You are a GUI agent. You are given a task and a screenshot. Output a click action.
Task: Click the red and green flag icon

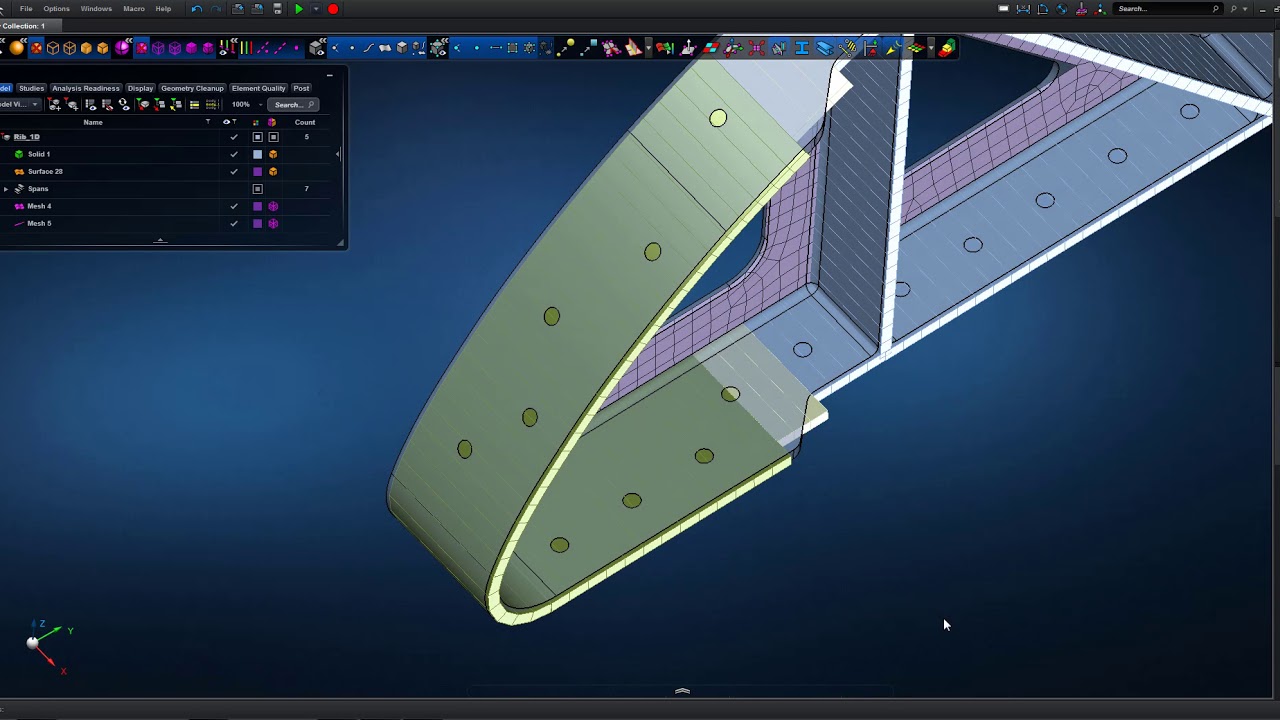point(665,48)
